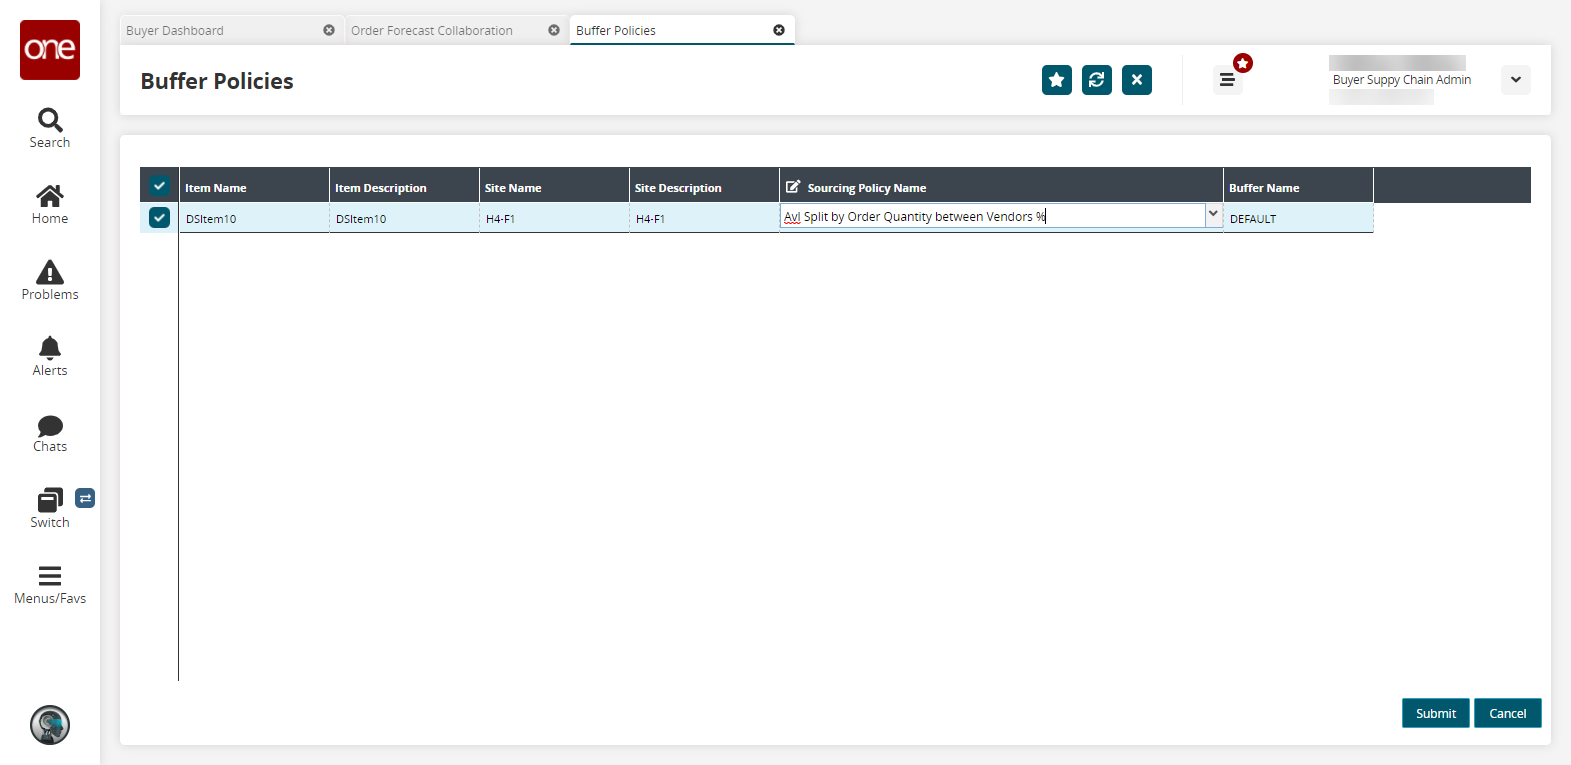1571x765 pixels.
Task: Toggle the select-all checkbox in table header
Action: pos(159,186)
